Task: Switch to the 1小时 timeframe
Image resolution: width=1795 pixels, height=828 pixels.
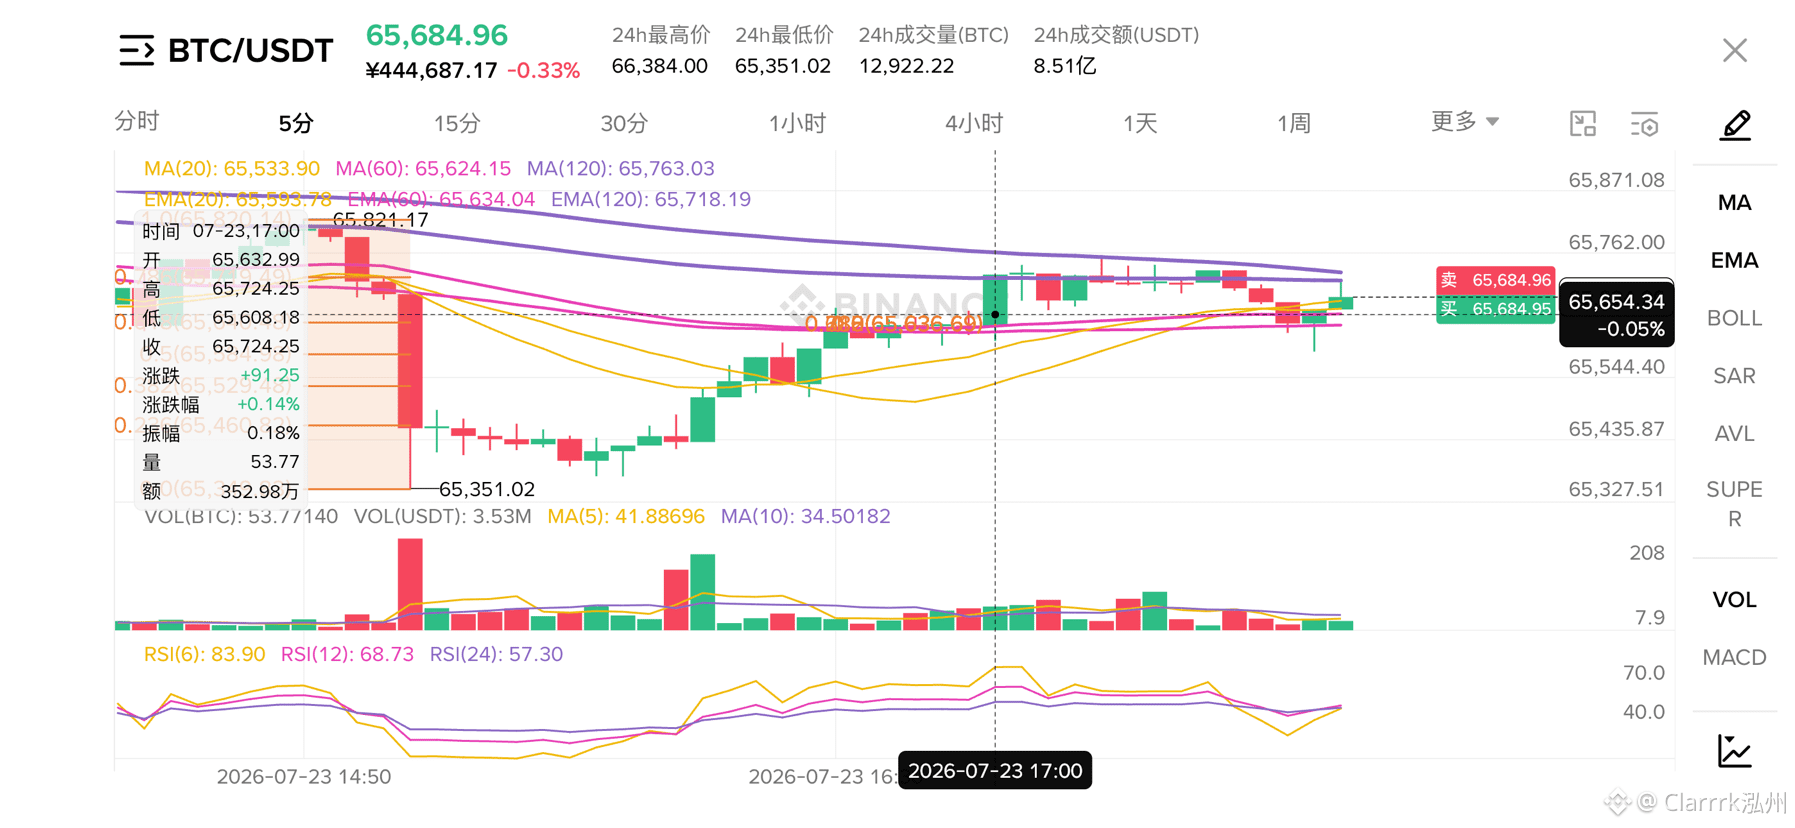Action: (x=797, y=124)
